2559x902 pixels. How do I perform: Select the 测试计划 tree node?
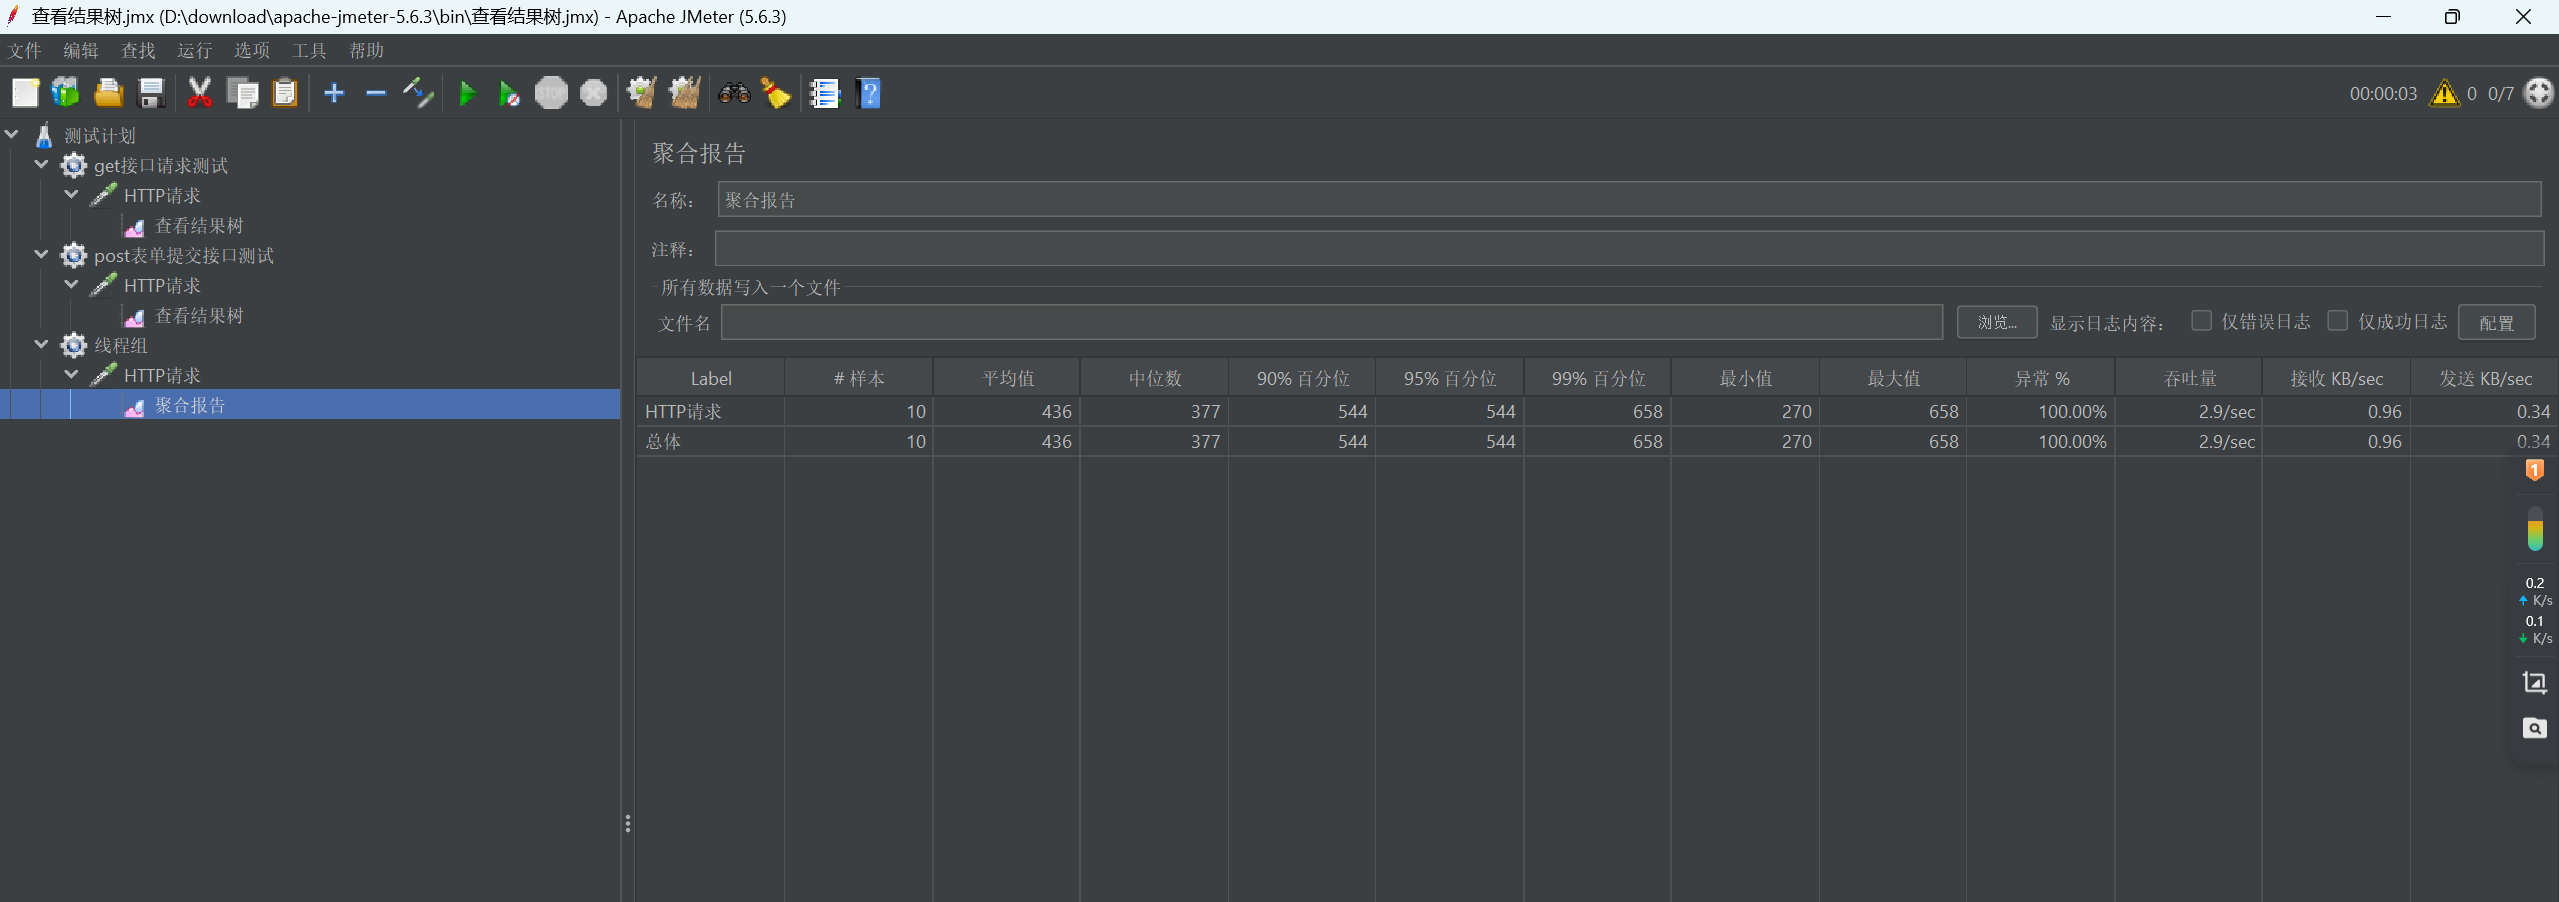(x=100, y=135)
